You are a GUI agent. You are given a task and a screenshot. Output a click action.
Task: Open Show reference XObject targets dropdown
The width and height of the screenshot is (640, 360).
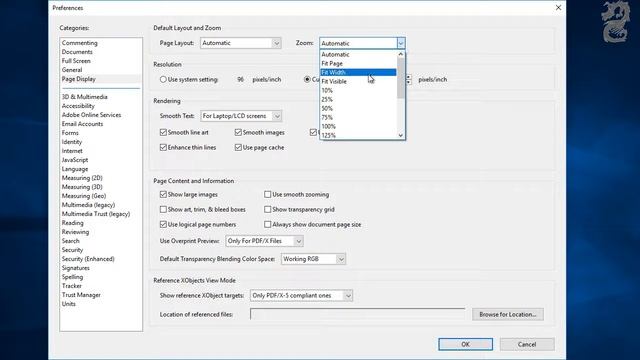click(x=301, y=295)
